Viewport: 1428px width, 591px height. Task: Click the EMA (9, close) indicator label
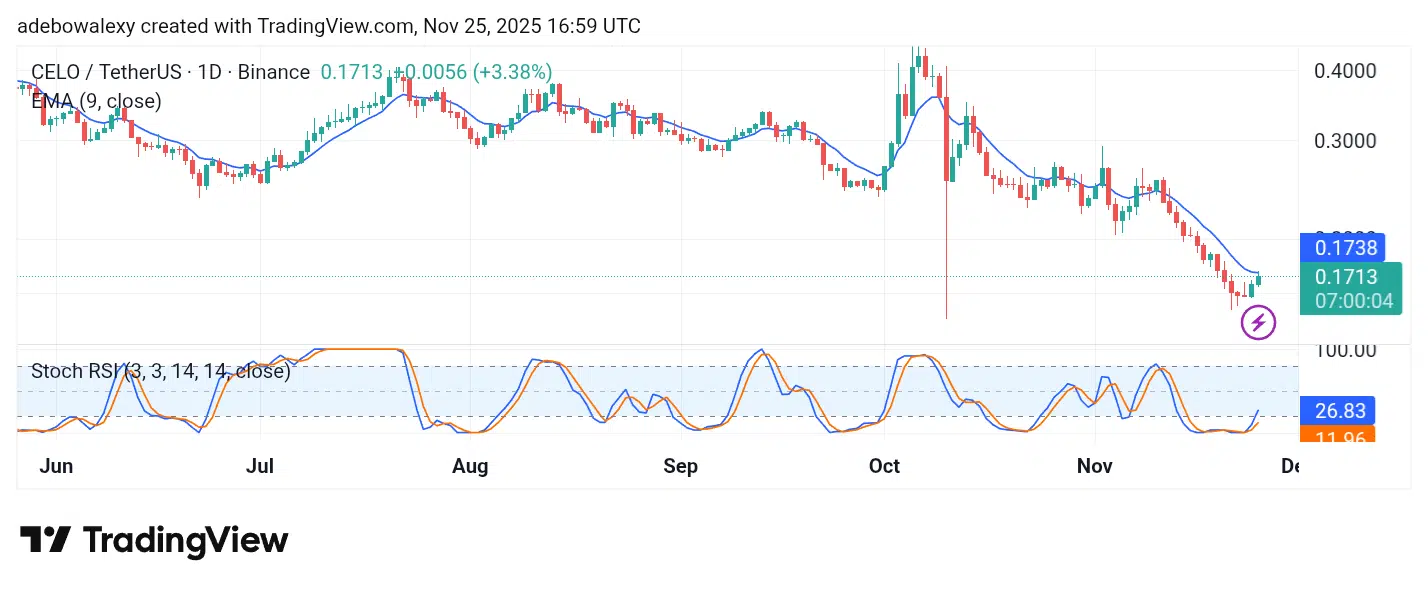(96, 101)
